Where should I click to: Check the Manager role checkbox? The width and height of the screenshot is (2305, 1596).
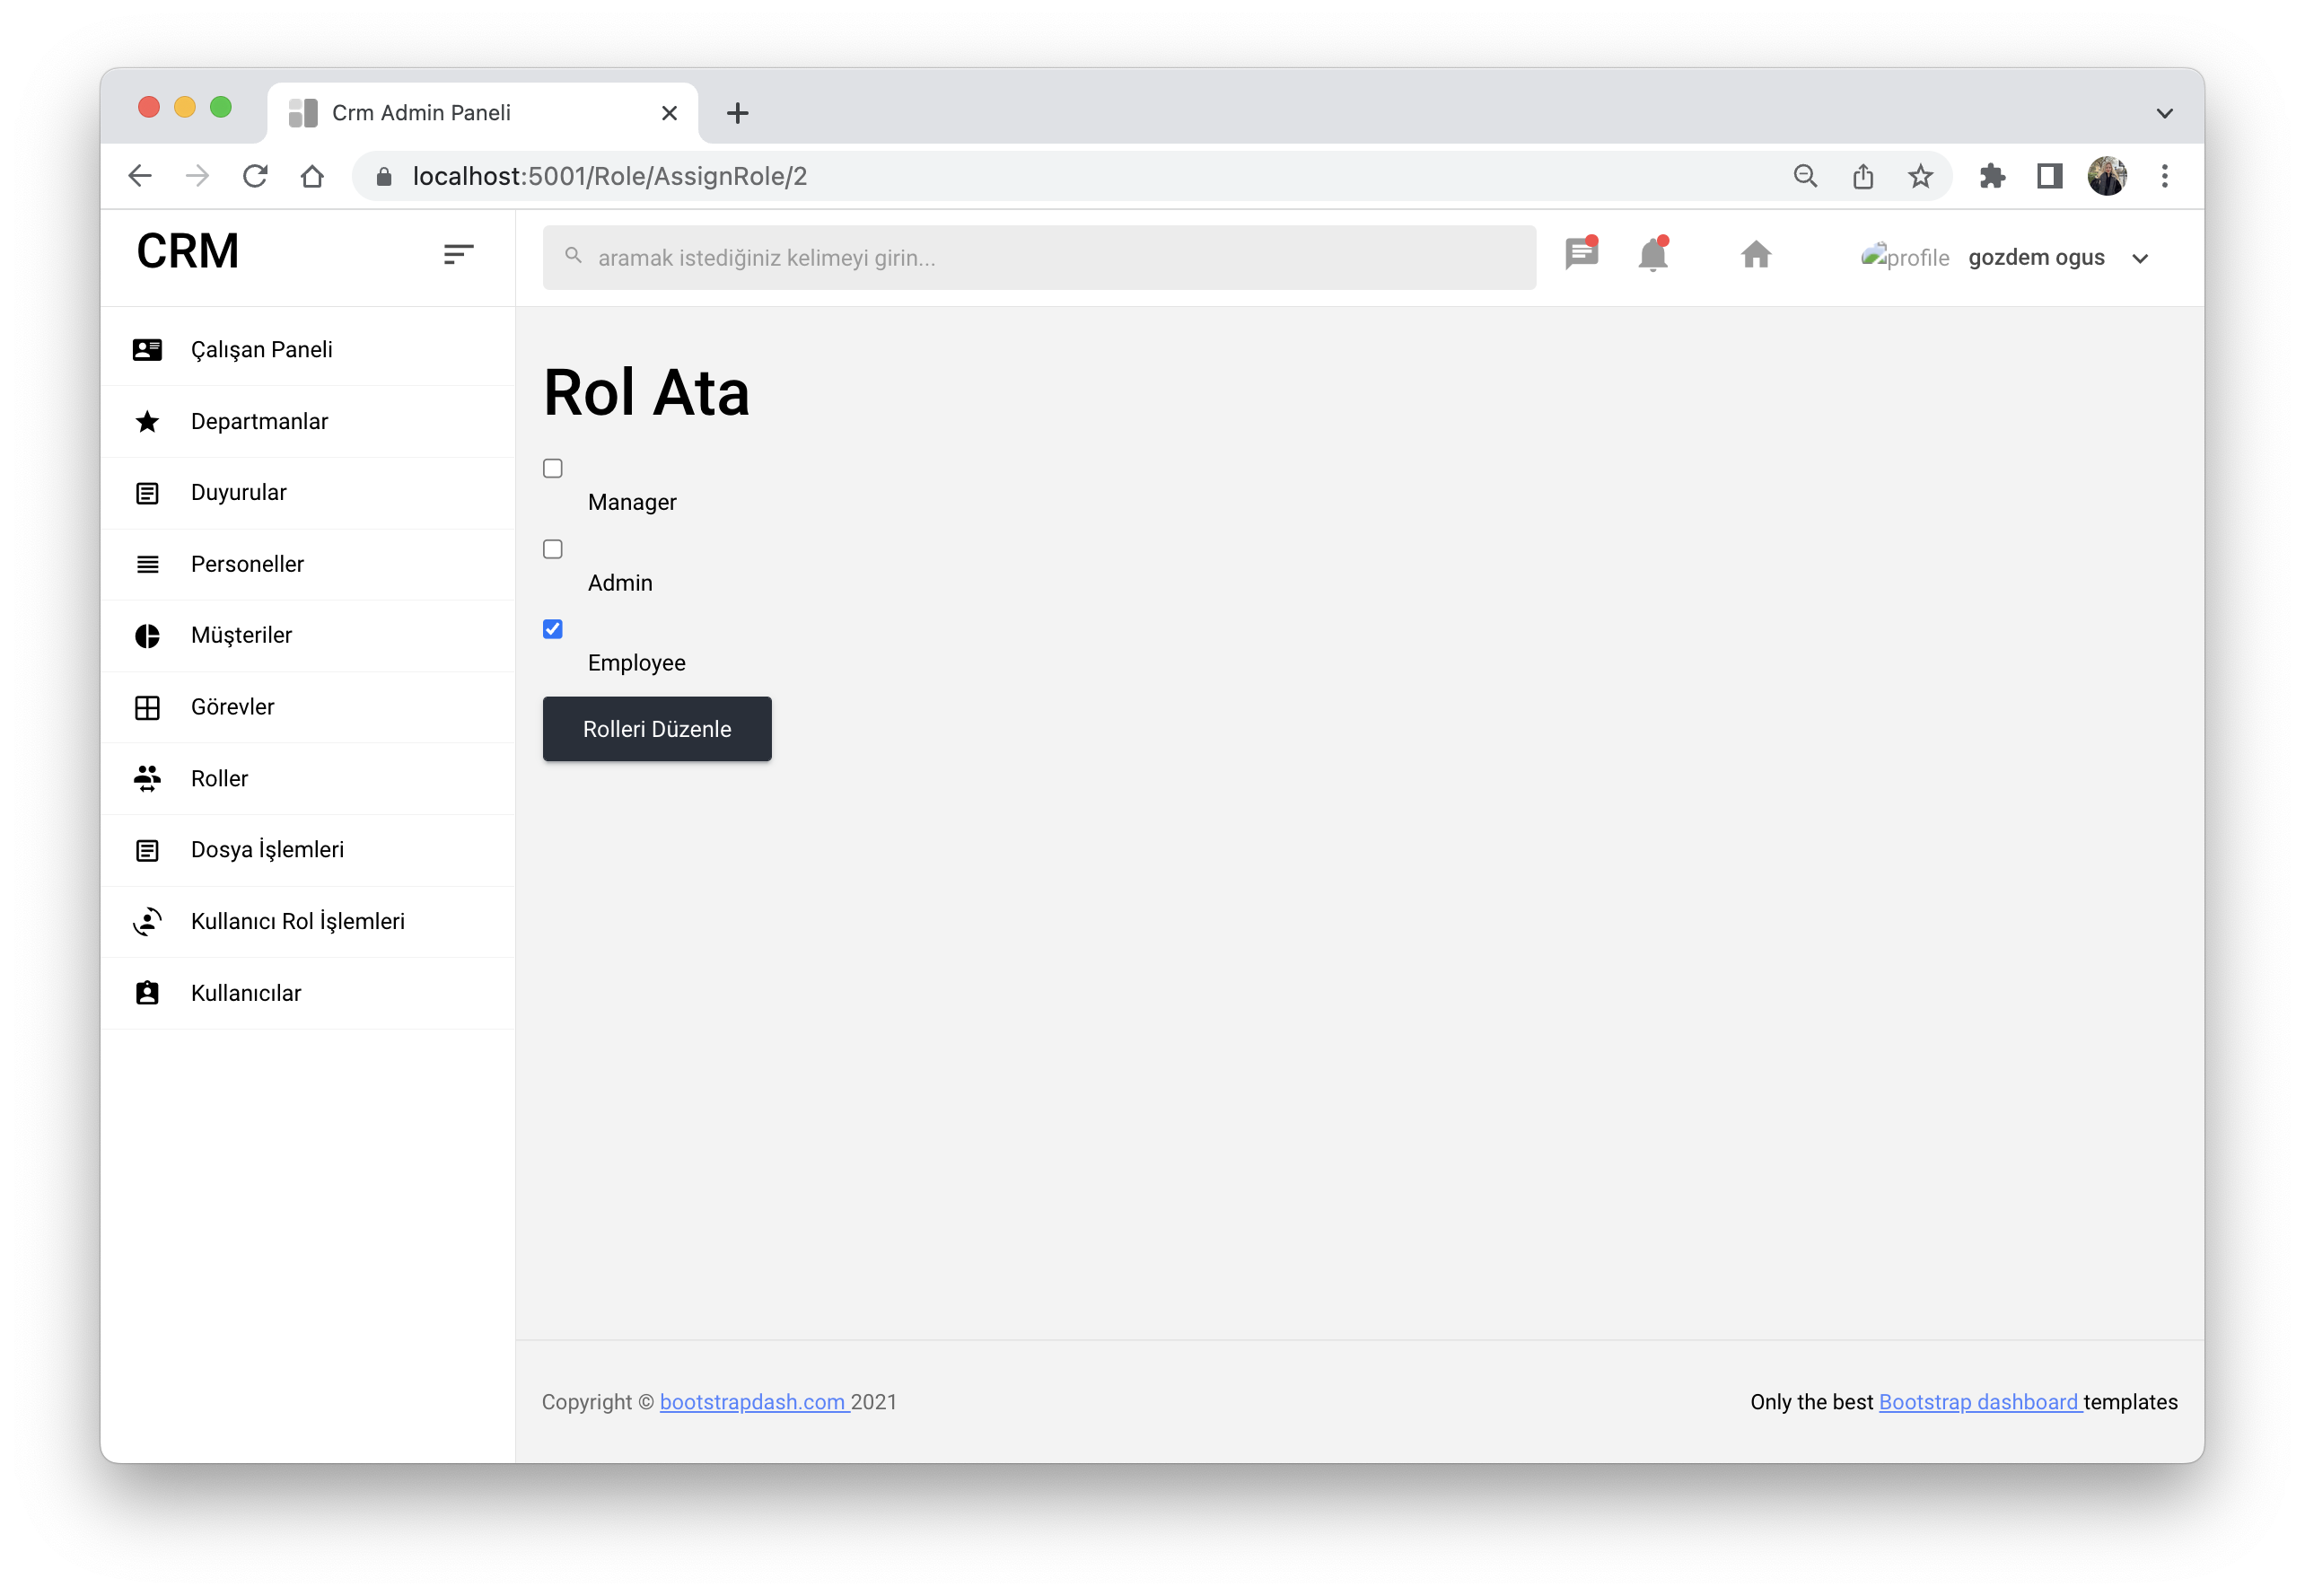tap(552, 468)
